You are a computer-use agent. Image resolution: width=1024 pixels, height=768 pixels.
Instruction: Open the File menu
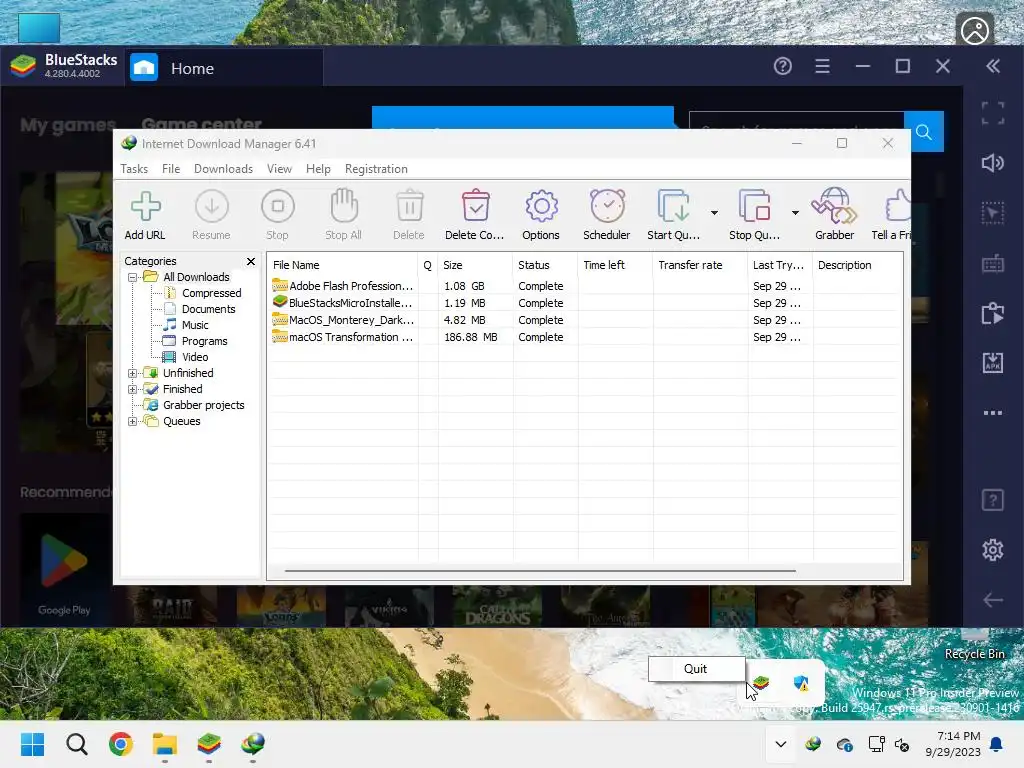[x=171, y=168]
